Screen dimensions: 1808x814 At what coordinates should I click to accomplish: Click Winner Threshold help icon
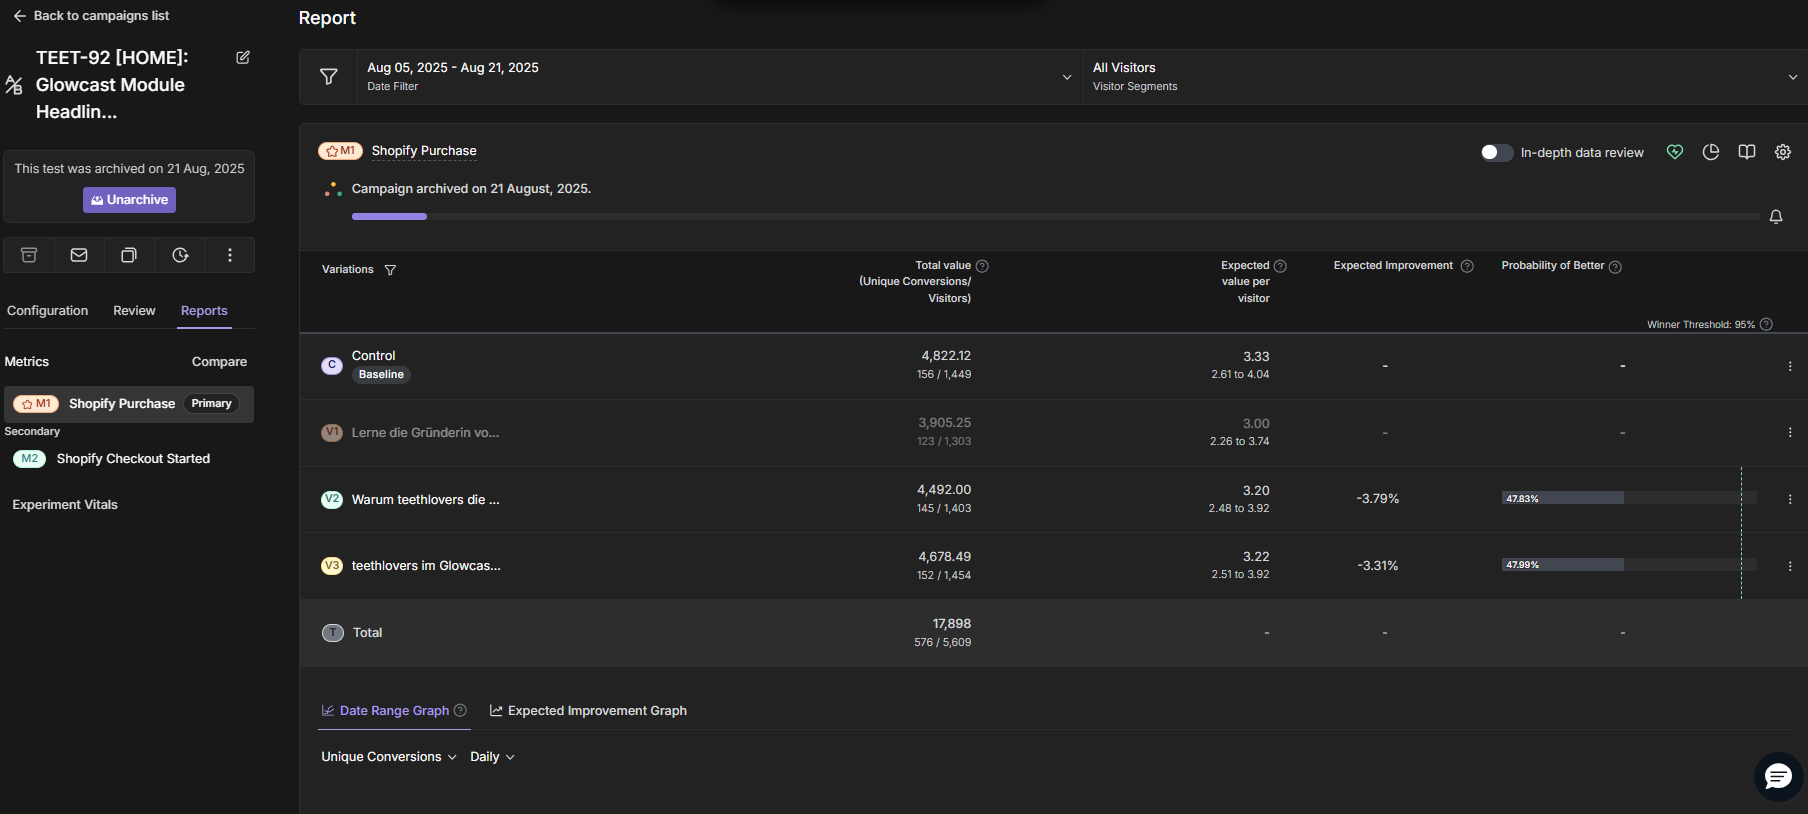coord(1766,324)
